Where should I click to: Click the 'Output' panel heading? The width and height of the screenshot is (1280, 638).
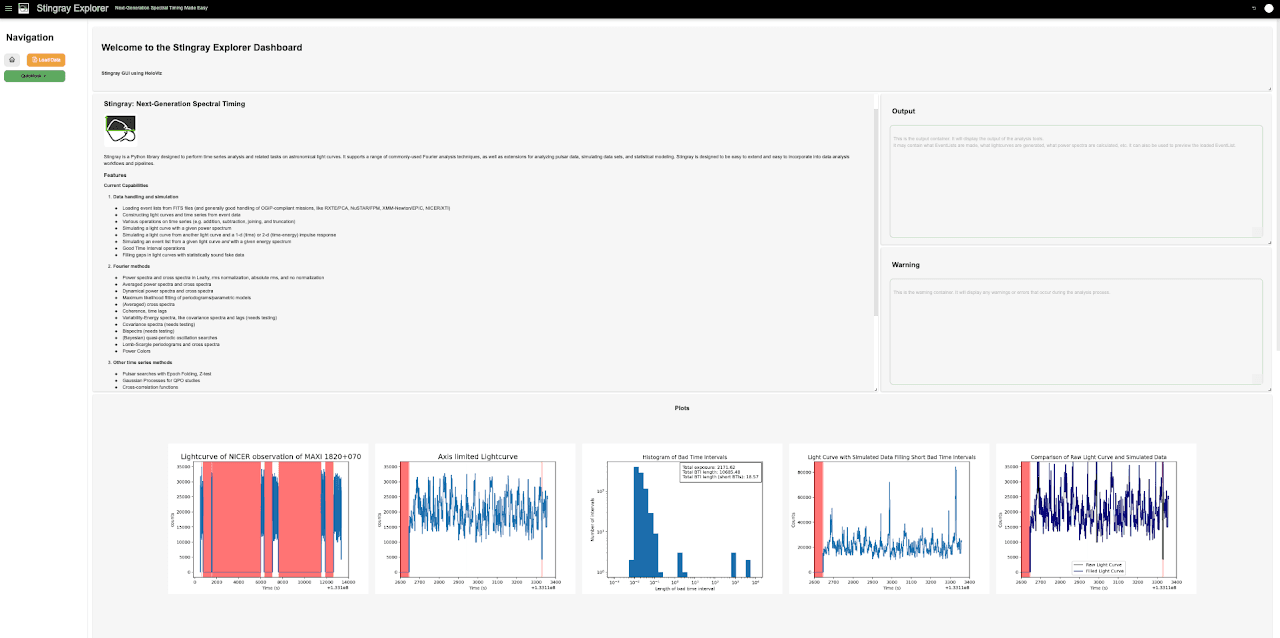pos(903,111)
